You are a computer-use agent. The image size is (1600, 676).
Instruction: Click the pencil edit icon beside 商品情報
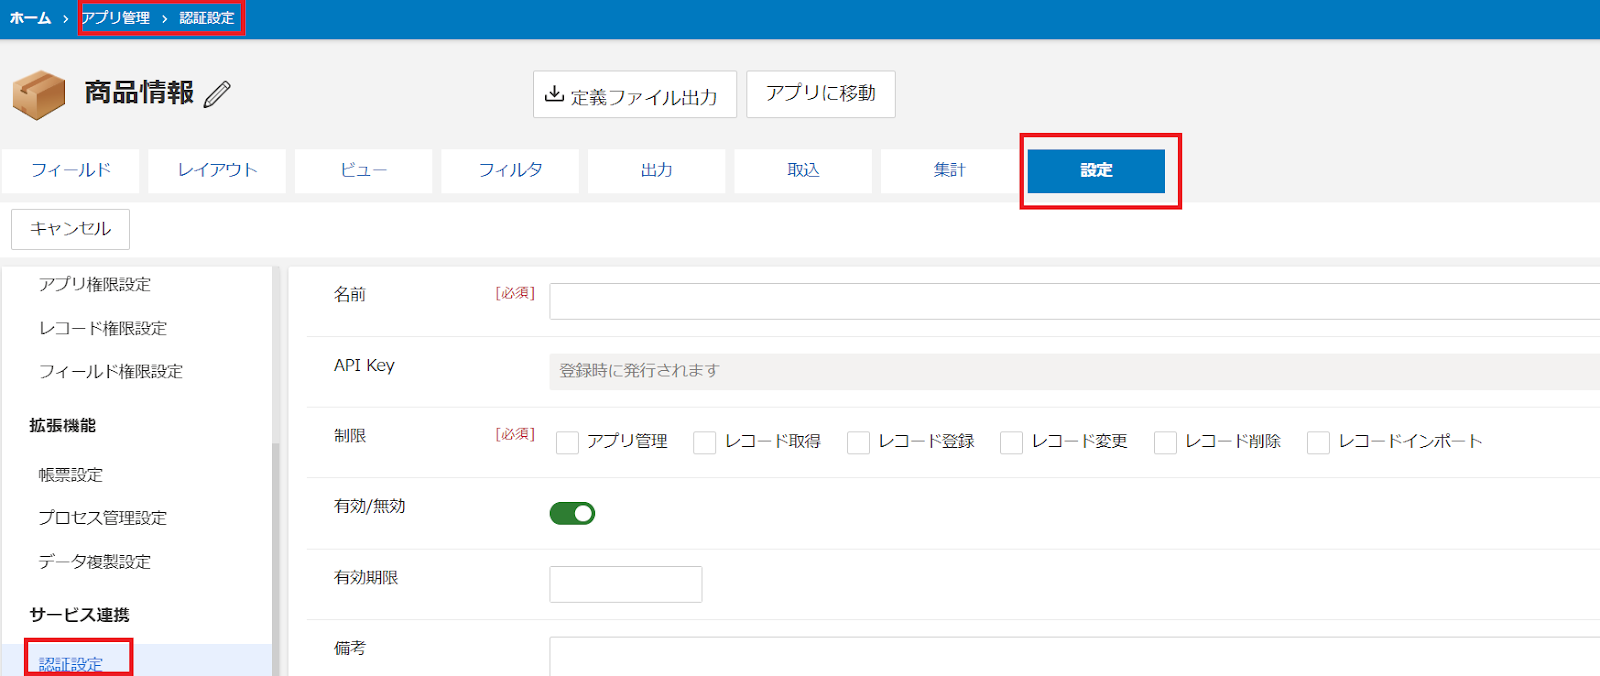(x=217, y=94)
